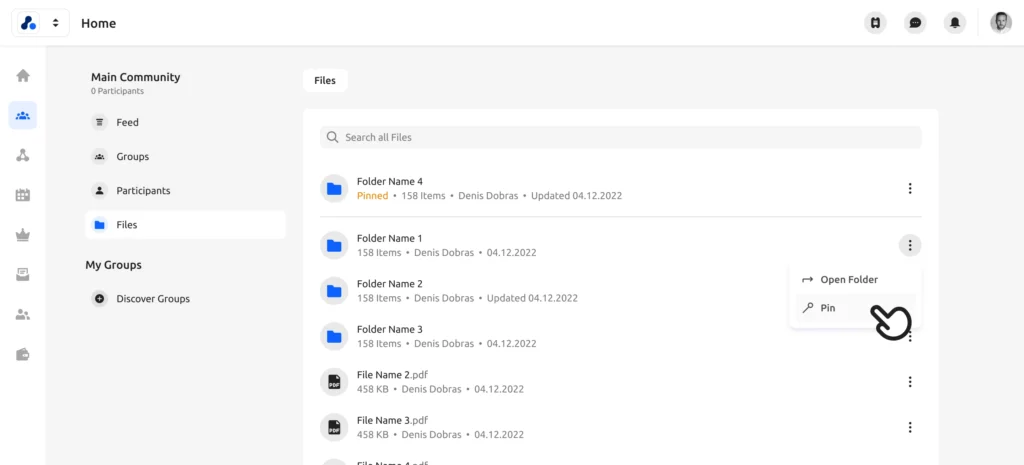Open options menu for Folder Name 4

(x=910, y=189)
